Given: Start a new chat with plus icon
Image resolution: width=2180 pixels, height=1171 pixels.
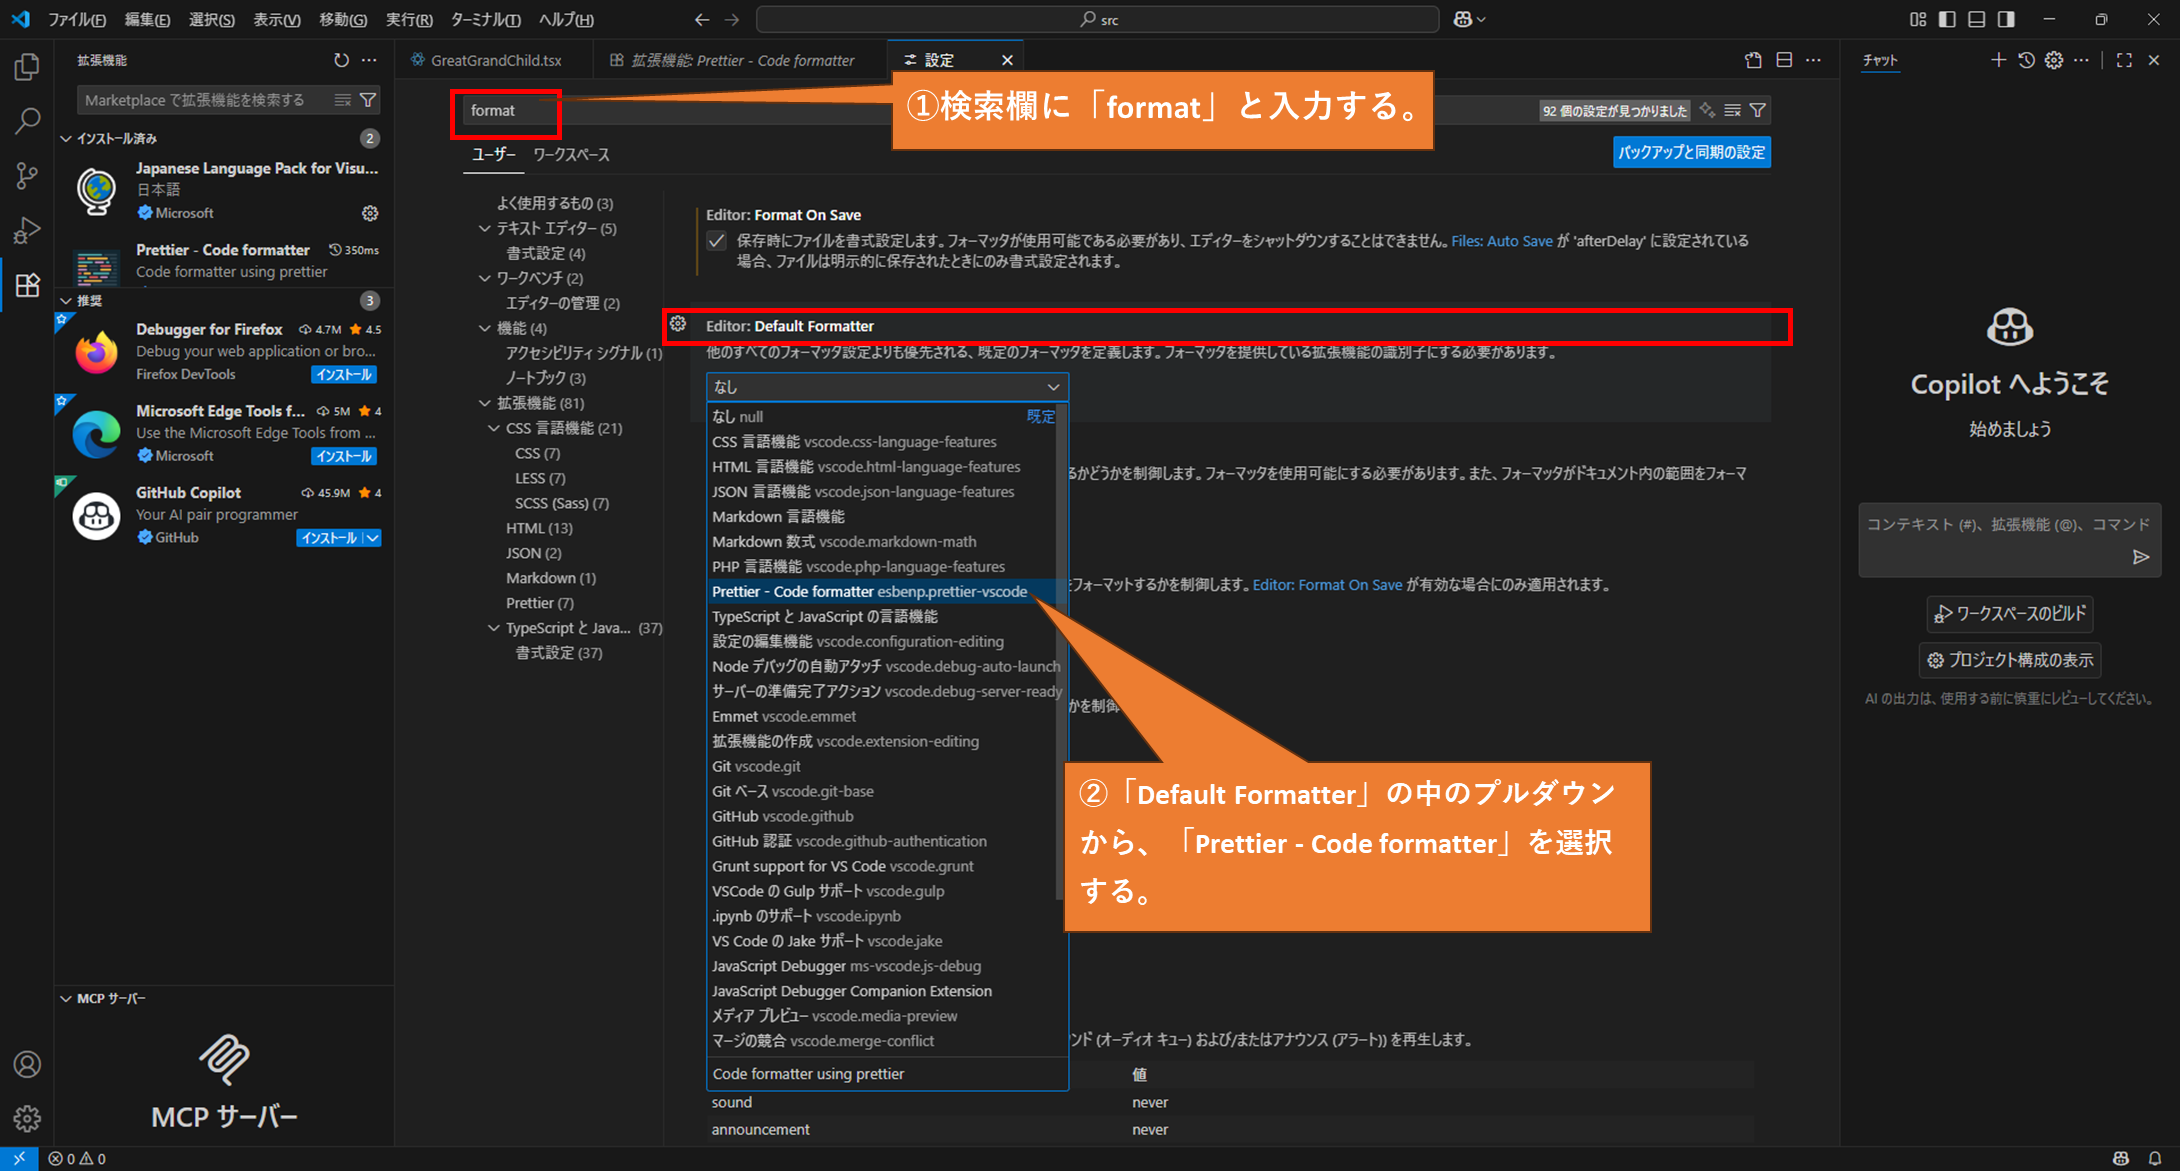Looking at the screenshot, I should (1998, 60).
